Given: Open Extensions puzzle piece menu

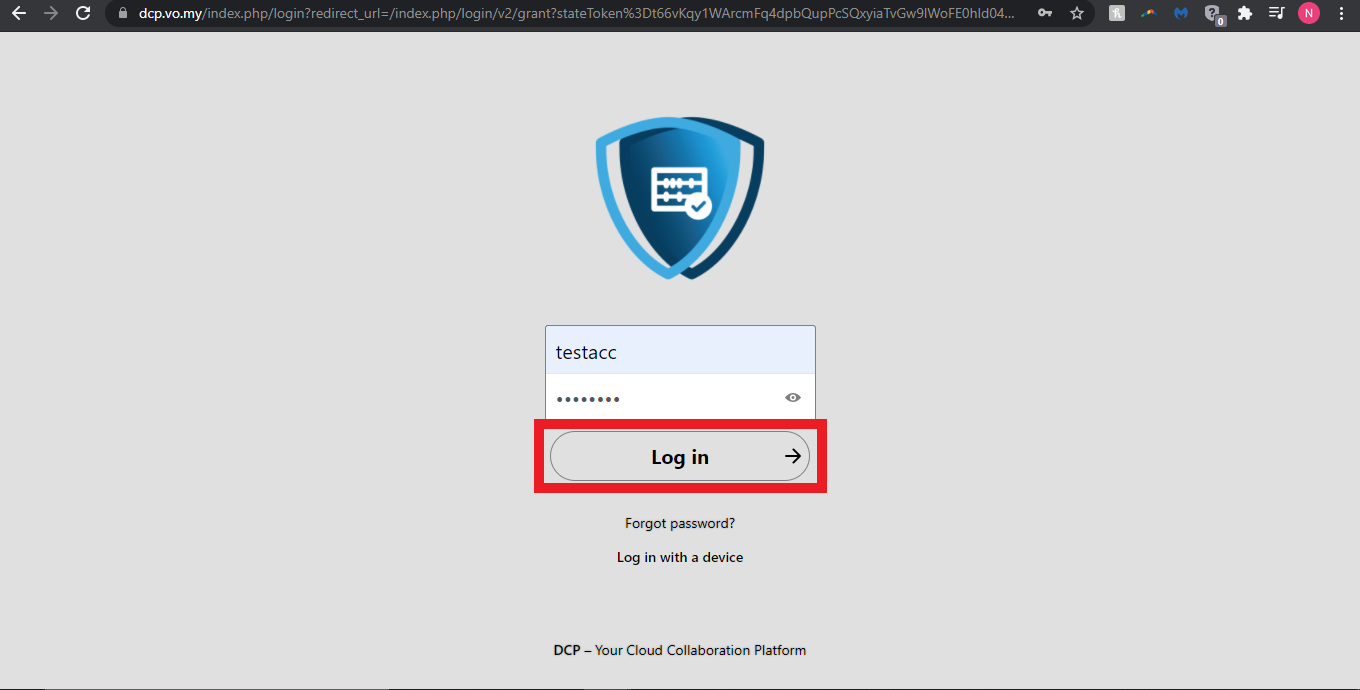Looking at the screenshot, I should [x=1245, y=14].
